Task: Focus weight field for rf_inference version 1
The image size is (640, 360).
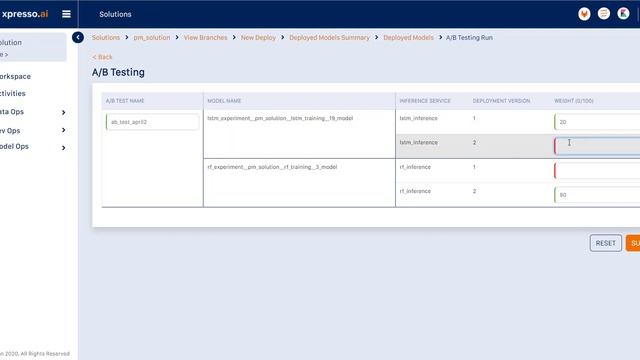Action: [x=597, y=171]
